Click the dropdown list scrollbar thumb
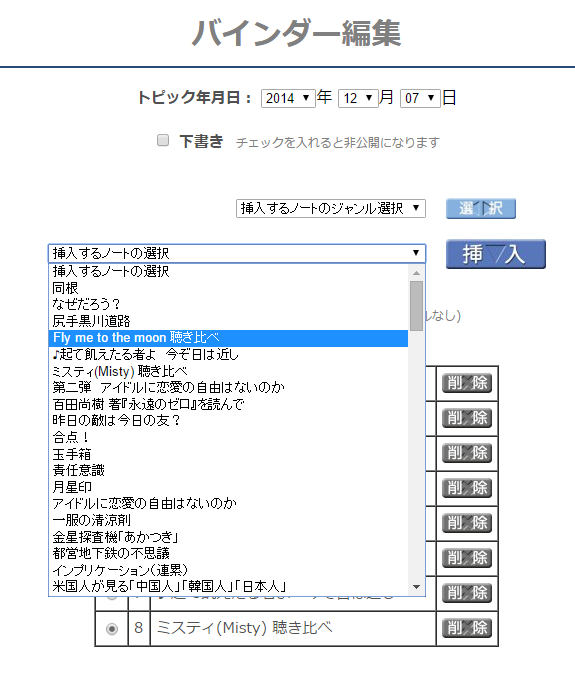 pyautogui.click(x=416, y=306)
